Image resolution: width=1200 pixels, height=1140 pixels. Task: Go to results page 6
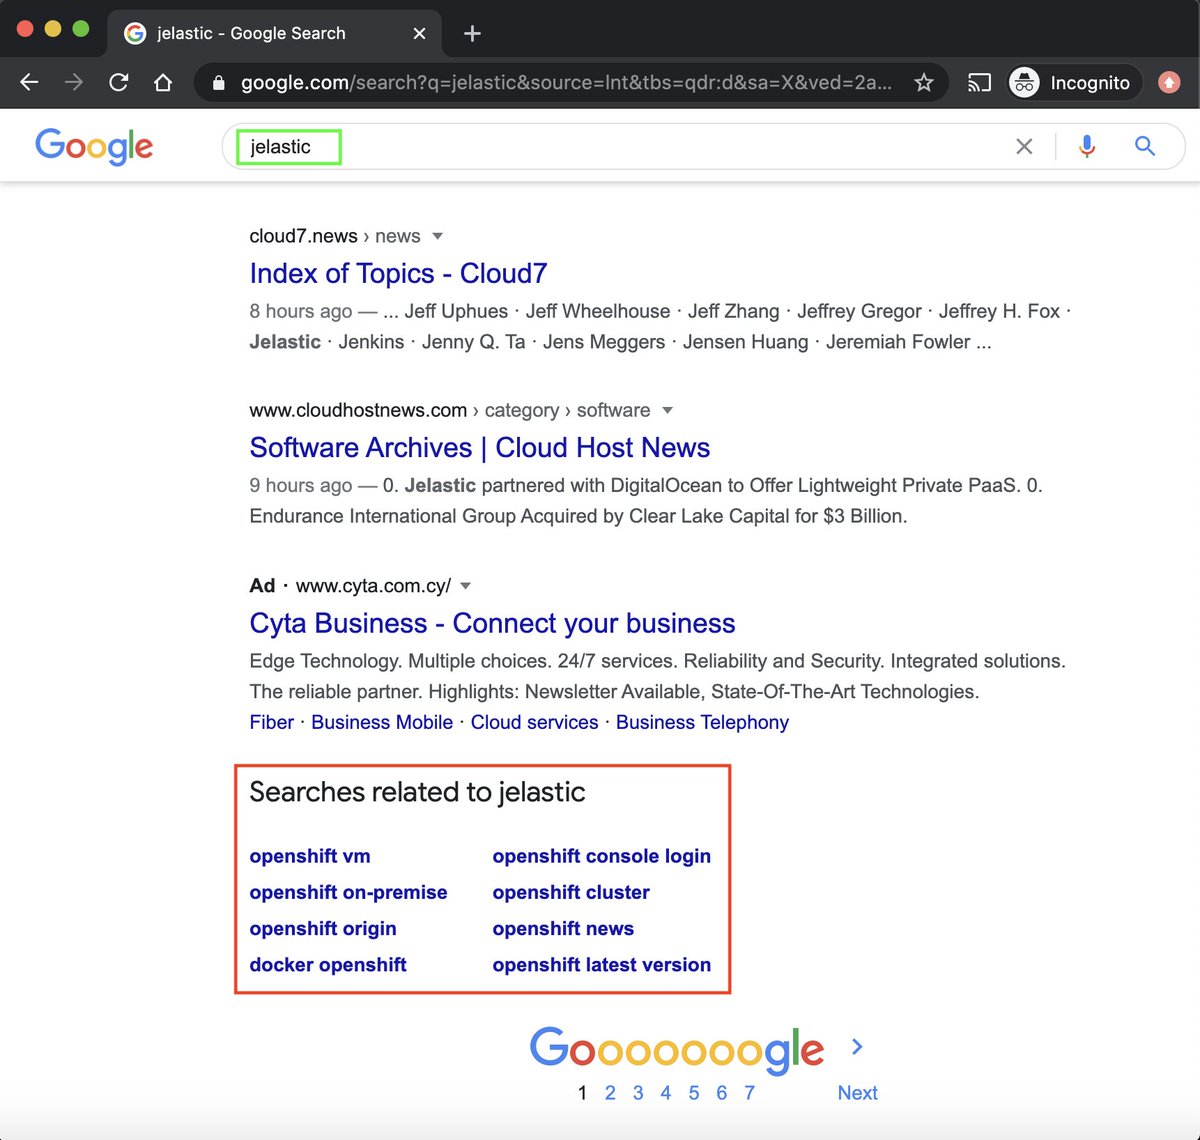[721, 1093]
